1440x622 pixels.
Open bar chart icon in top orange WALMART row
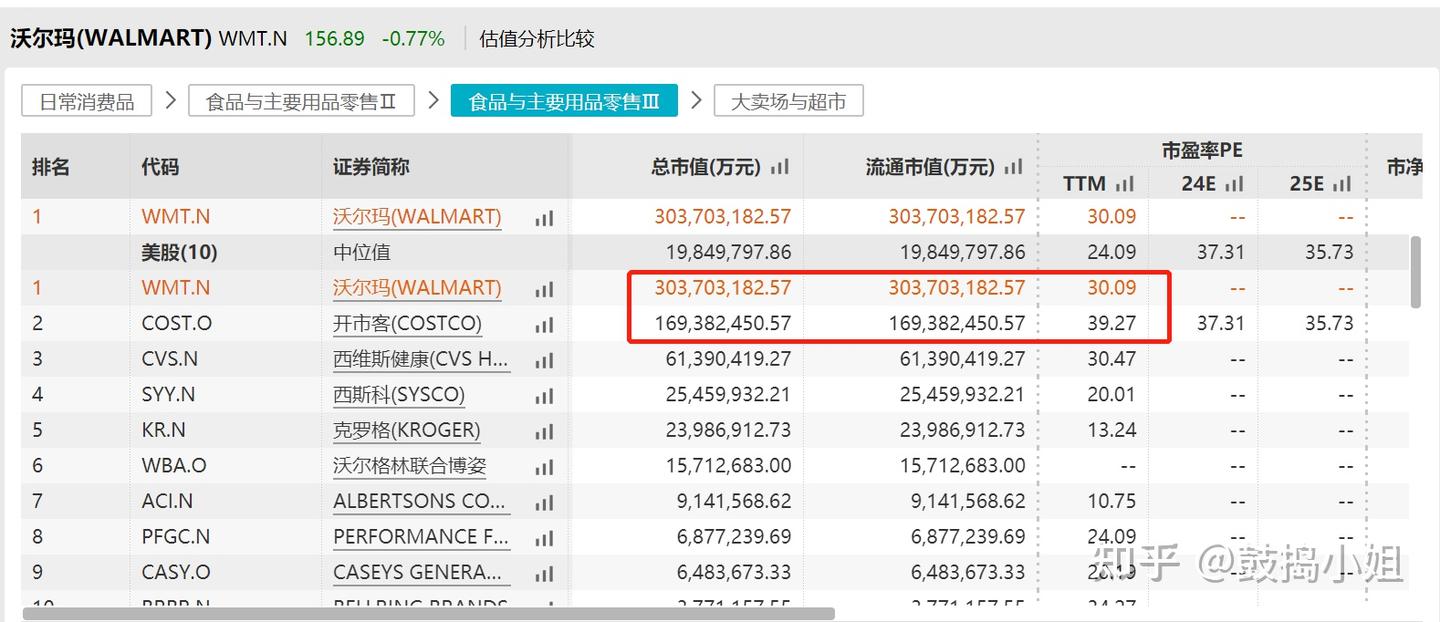pyautogui.click(x=544, y=218)
